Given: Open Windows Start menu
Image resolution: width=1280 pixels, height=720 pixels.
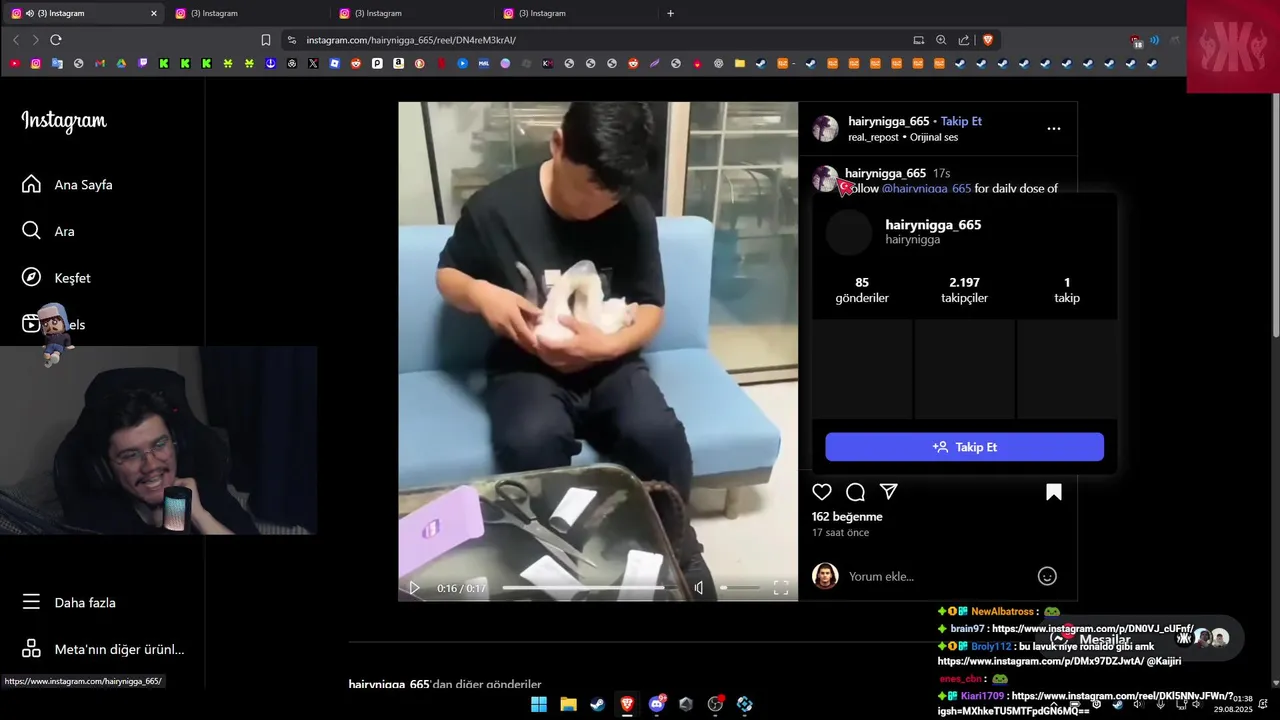Looking at the screenshot, I should (539, 704).
